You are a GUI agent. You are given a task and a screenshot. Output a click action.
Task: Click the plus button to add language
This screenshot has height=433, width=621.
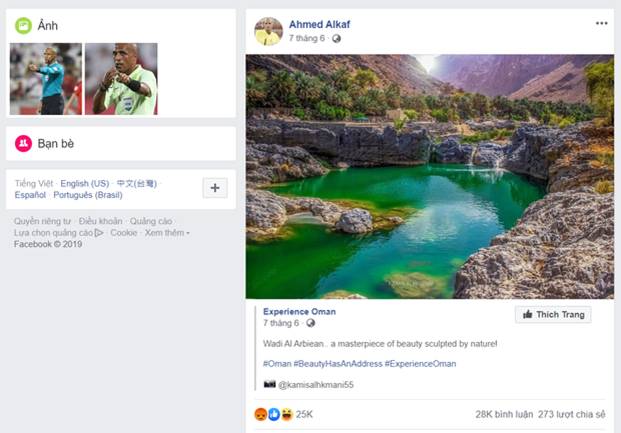(x=215, y=188)
